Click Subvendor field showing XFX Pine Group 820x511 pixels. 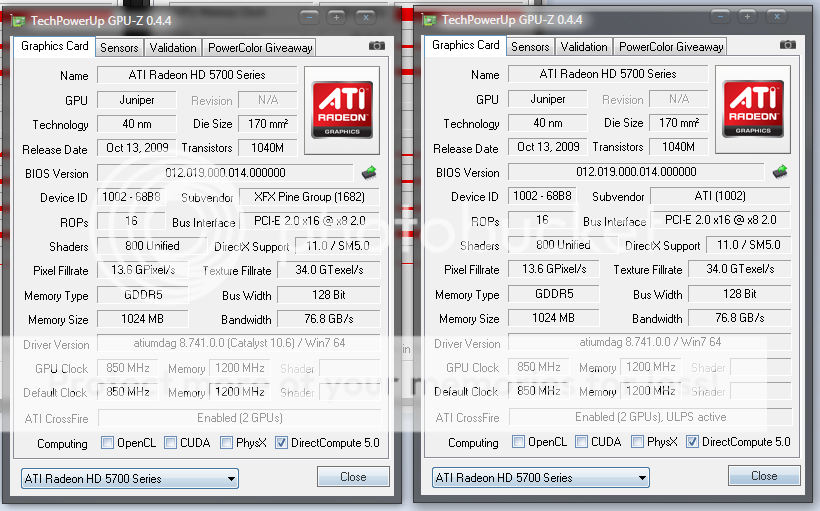[x=310, y=197]
